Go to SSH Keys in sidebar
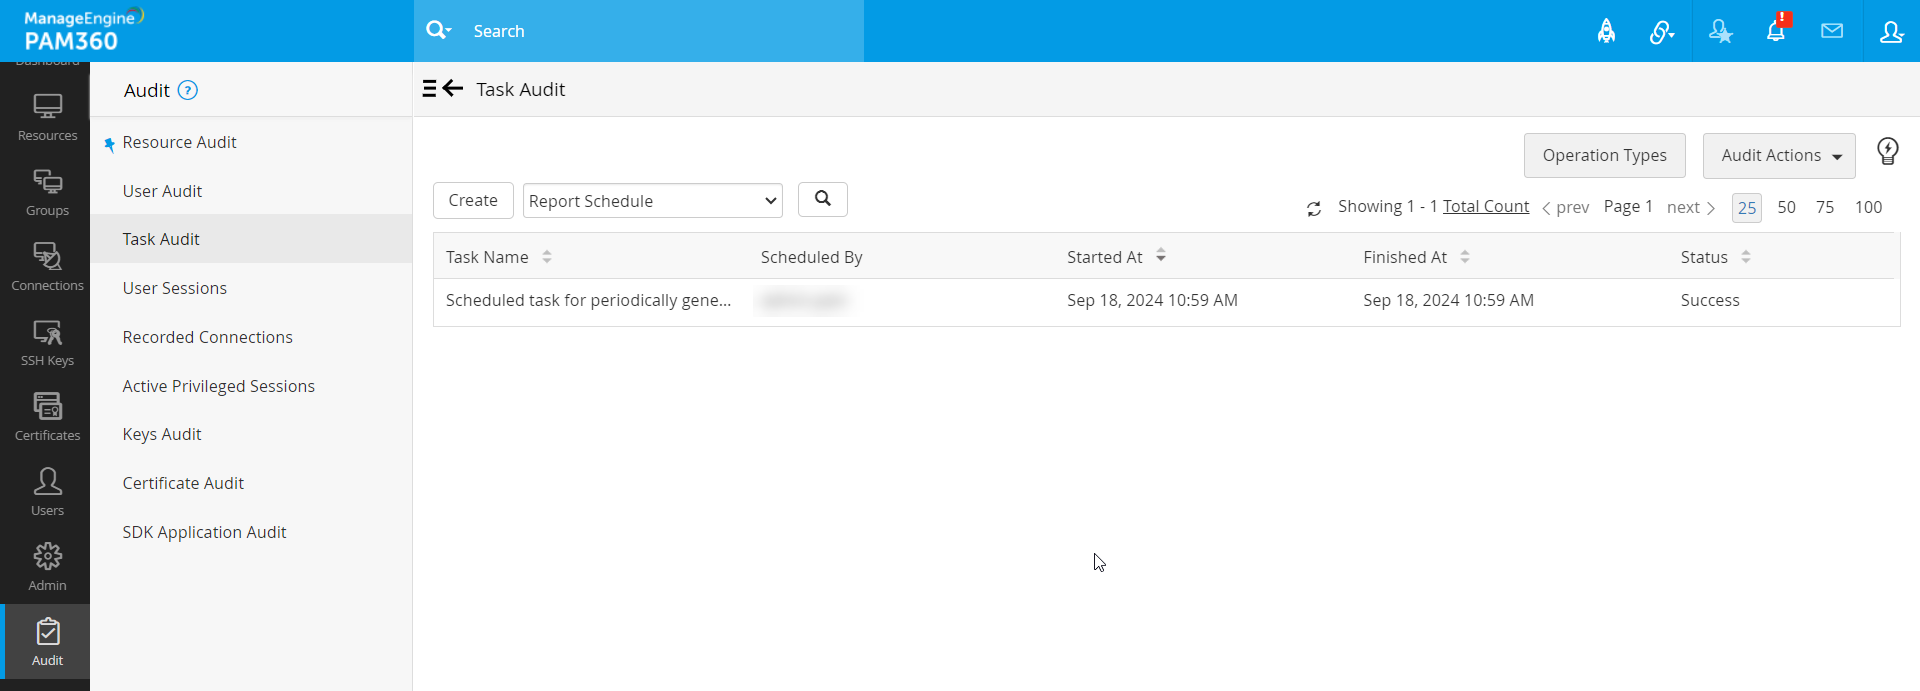 point(47,341)
